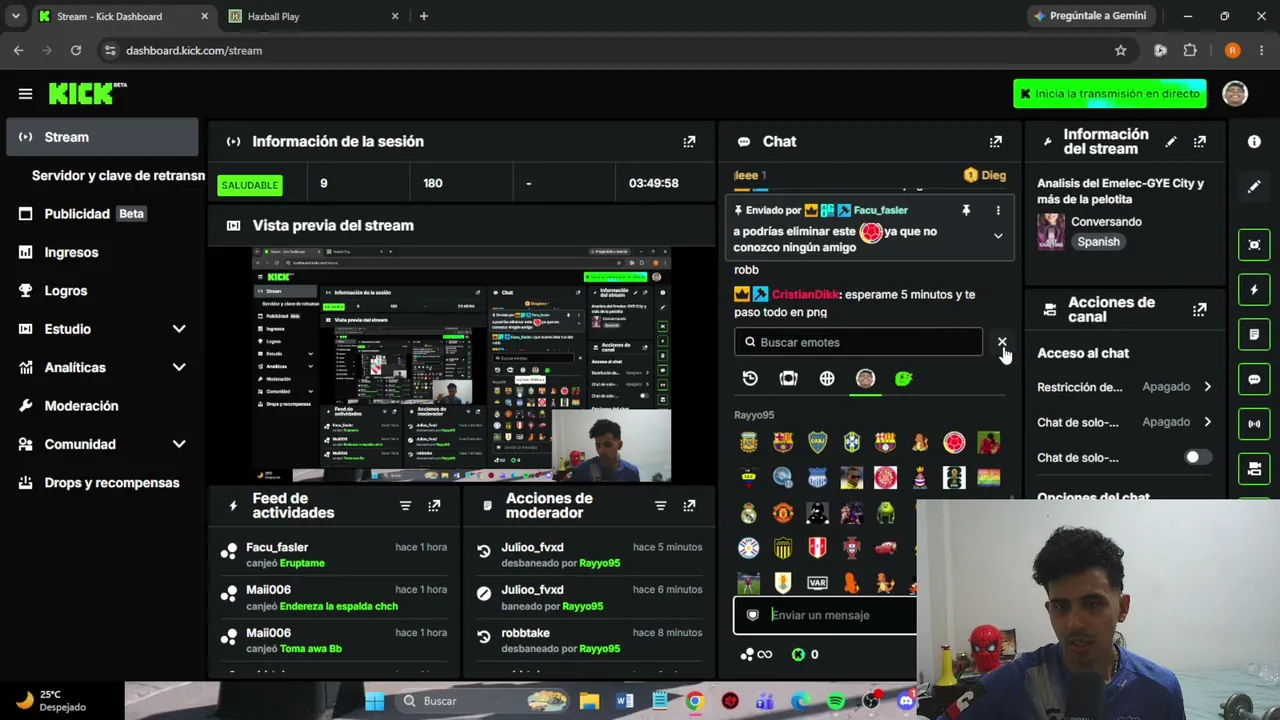Toggle the session info broadcast icon in sidebar
The image size is (1280, 720).
point(1254,424)
